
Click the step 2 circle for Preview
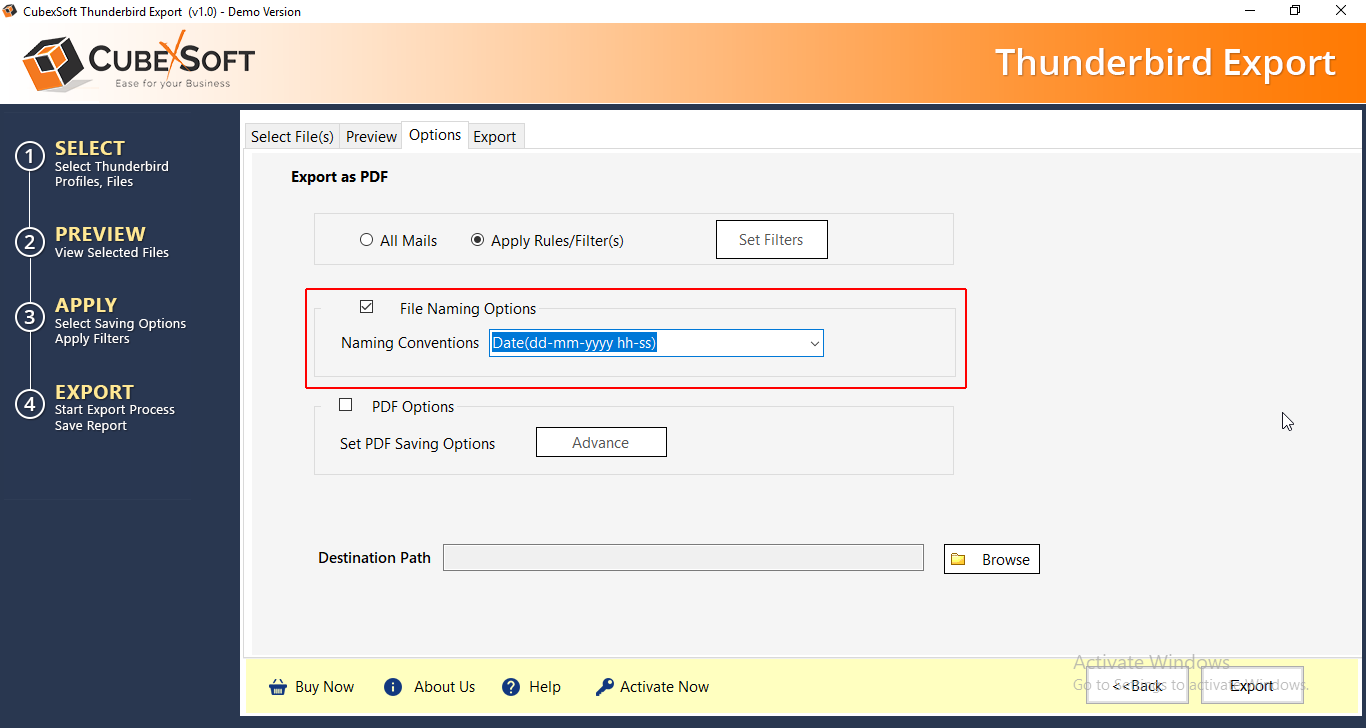click(x=30, y=242)
